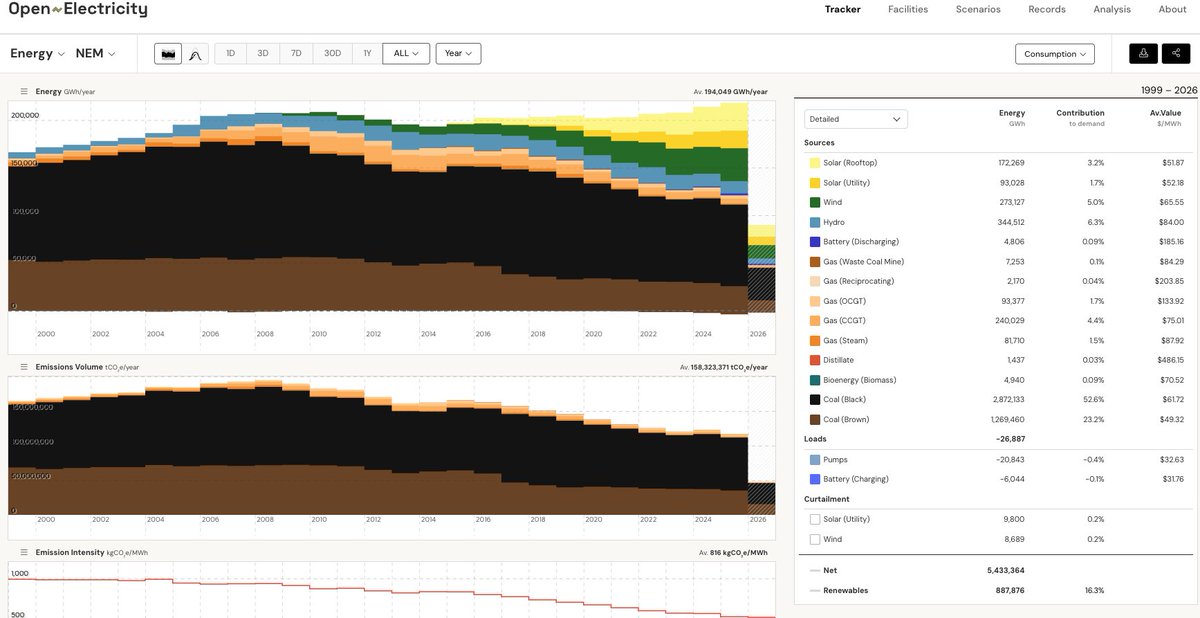The image size is (1200, 618).
Task: Select the 1D range button
Action: tap(230, 54)
